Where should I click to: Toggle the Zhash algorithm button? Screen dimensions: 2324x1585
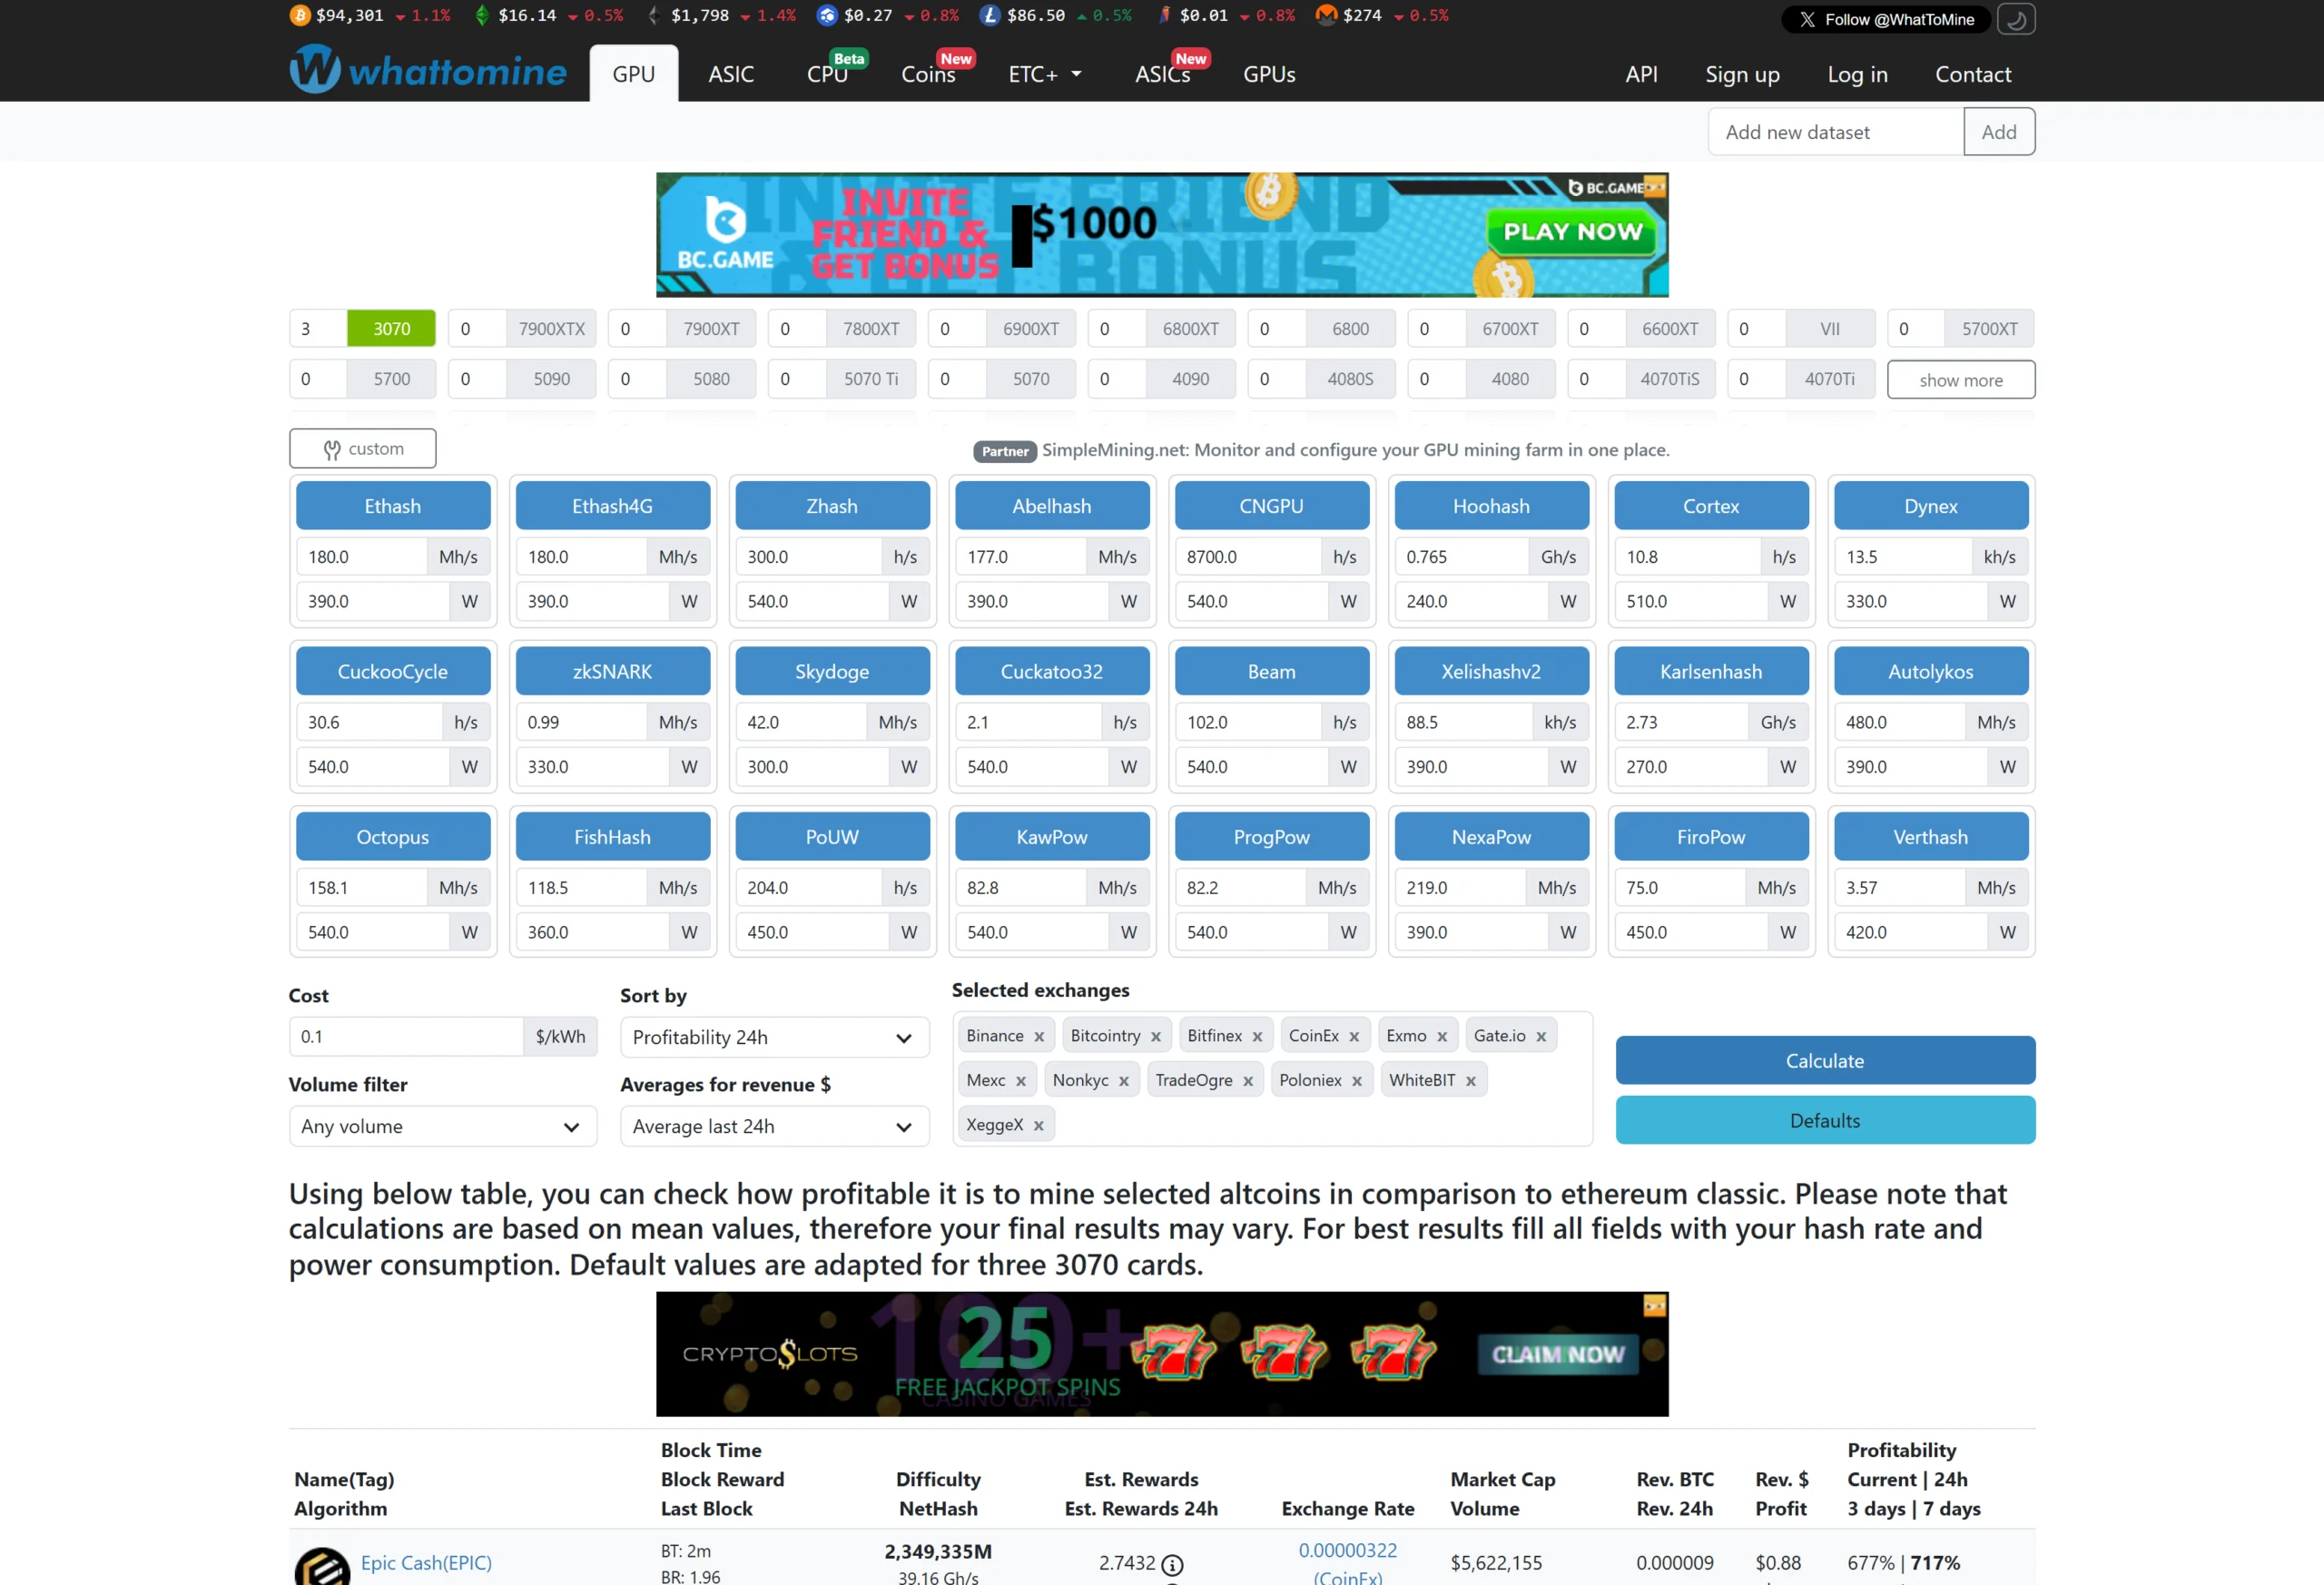point(832,506)
